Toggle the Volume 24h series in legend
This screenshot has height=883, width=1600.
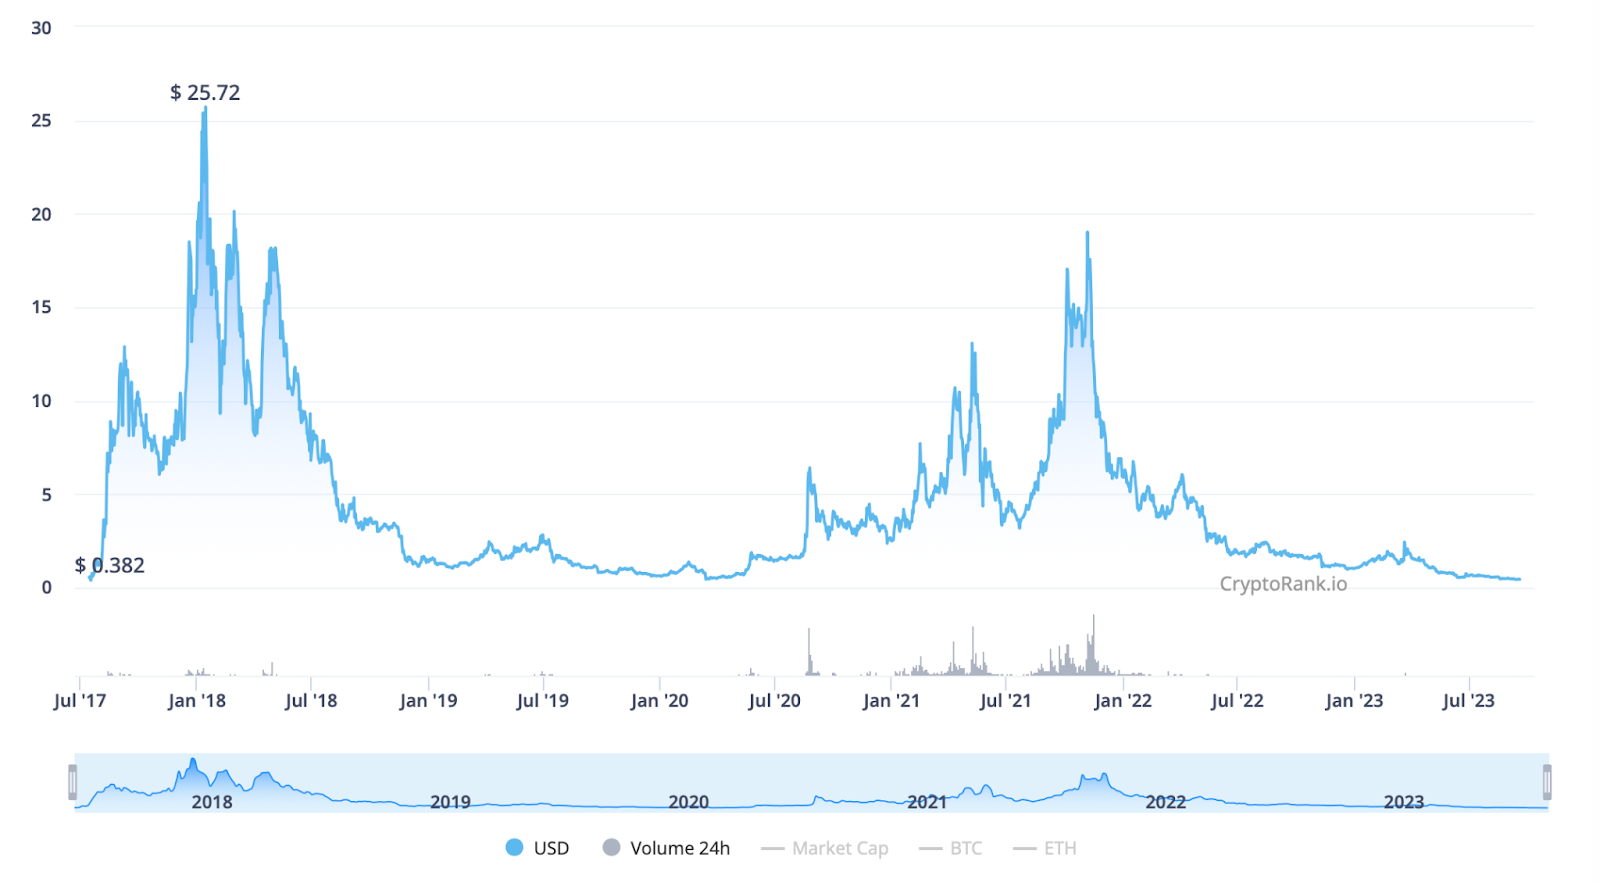coord(666,848)
